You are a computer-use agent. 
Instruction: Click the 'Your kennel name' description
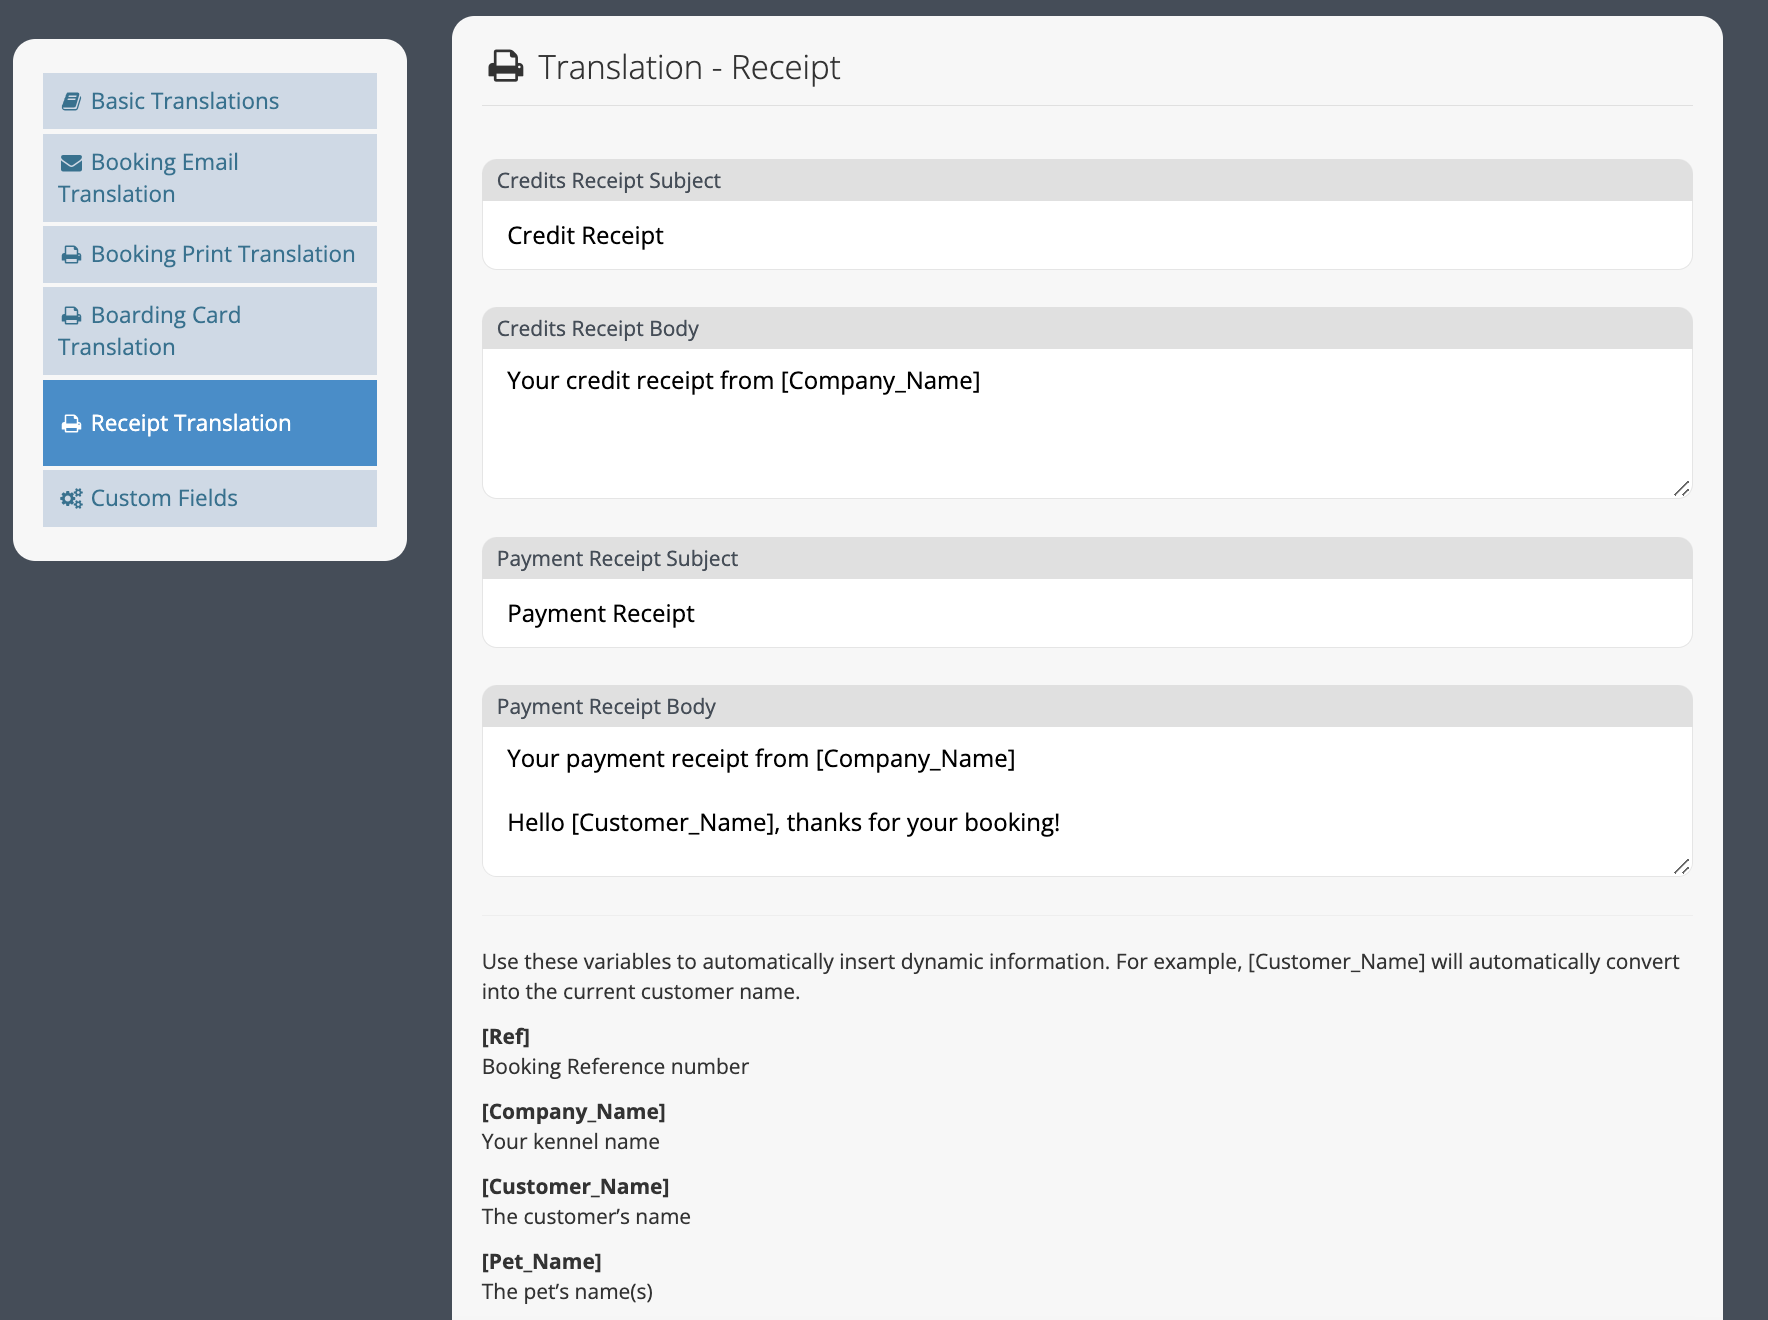coord(571,1141)
